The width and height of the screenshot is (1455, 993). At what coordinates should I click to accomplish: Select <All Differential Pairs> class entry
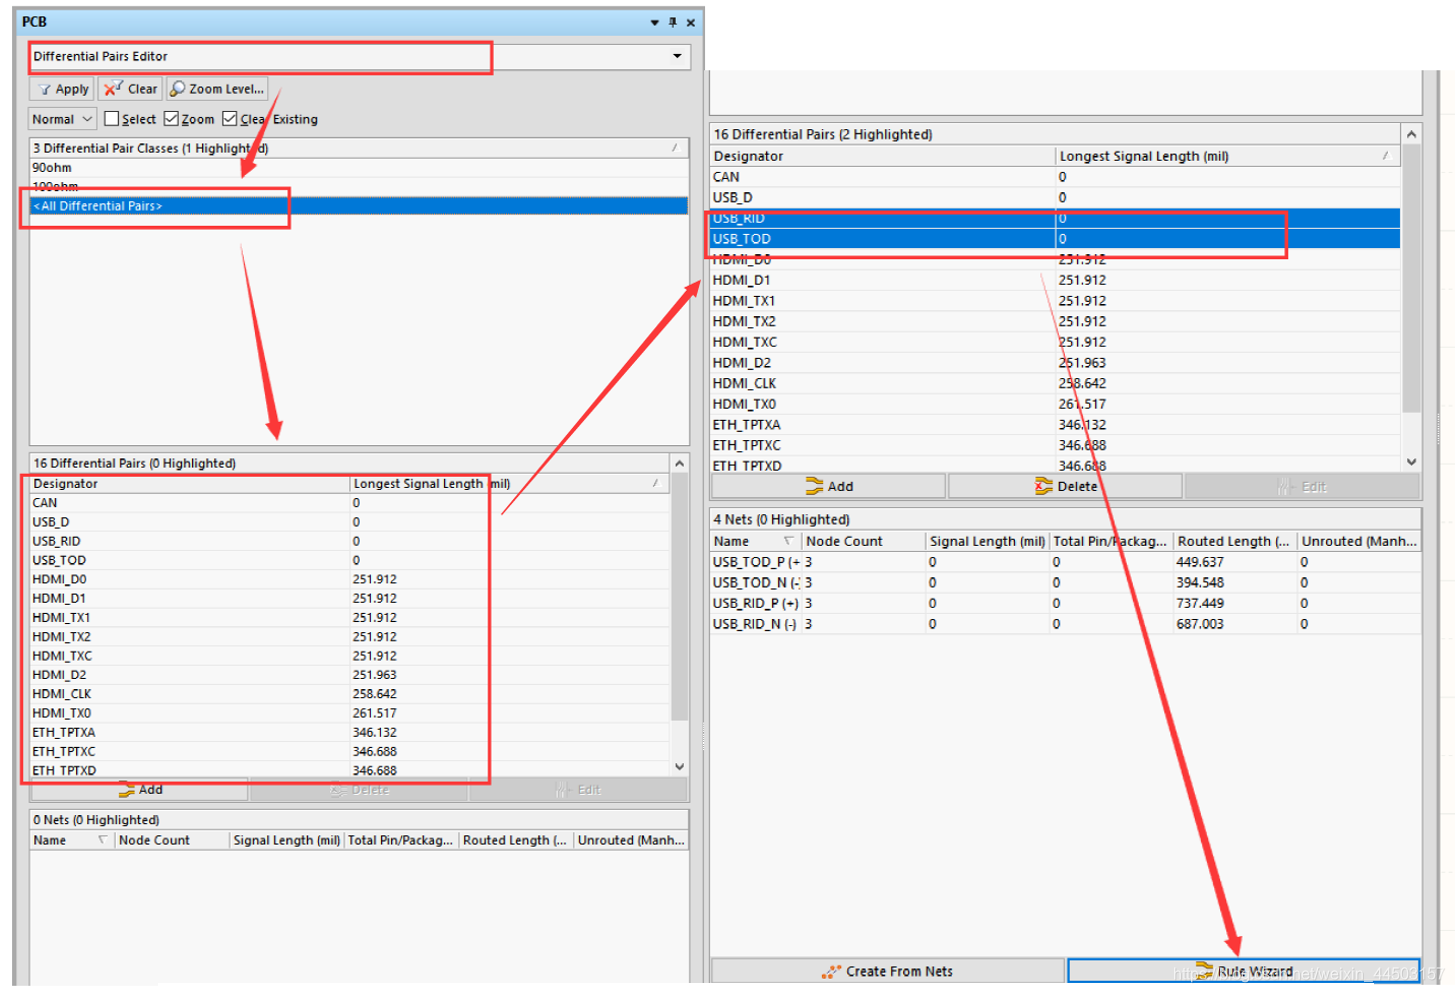[98, 206]
